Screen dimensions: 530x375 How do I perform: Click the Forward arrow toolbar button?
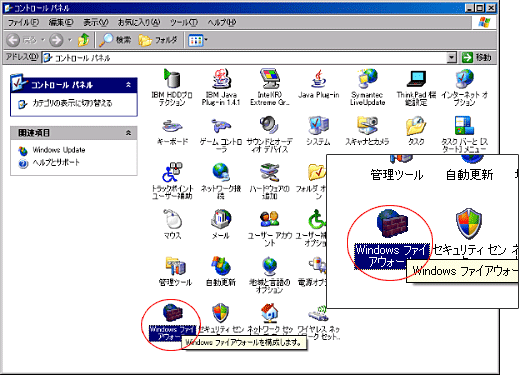56,40
